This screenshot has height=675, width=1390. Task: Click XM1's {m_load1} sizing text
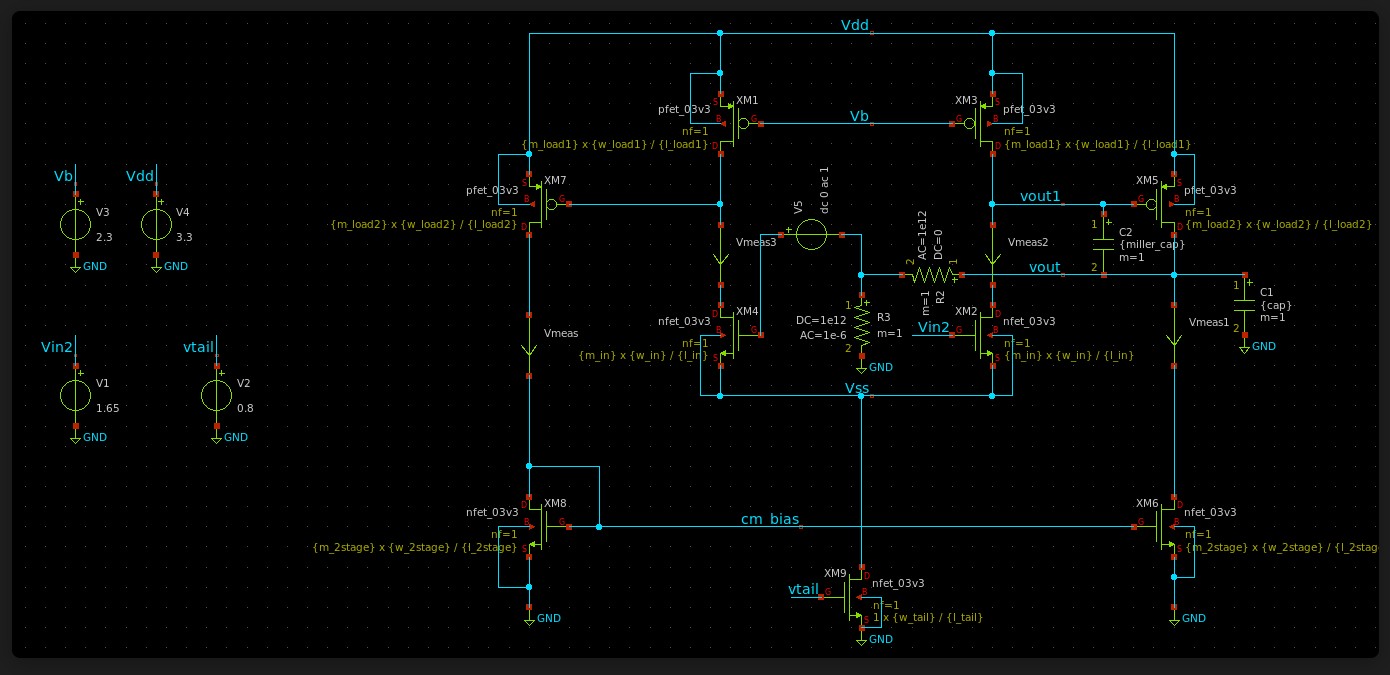pyautogui.click(x=616, y=145)
